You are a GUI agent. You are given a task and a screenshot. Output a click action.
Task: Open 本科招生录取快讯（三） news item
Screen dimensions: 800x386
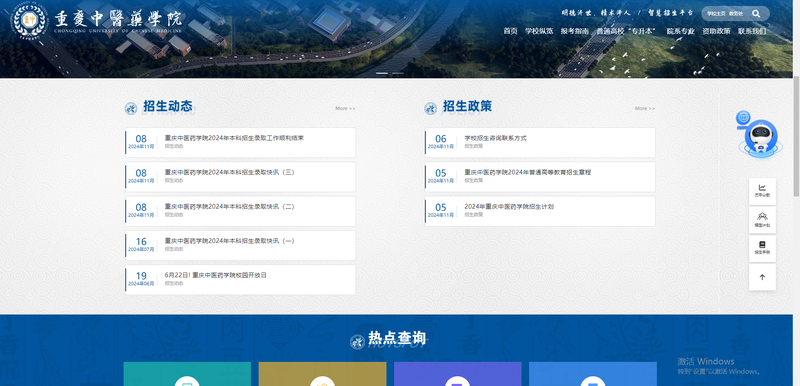(x=240, y=176)
